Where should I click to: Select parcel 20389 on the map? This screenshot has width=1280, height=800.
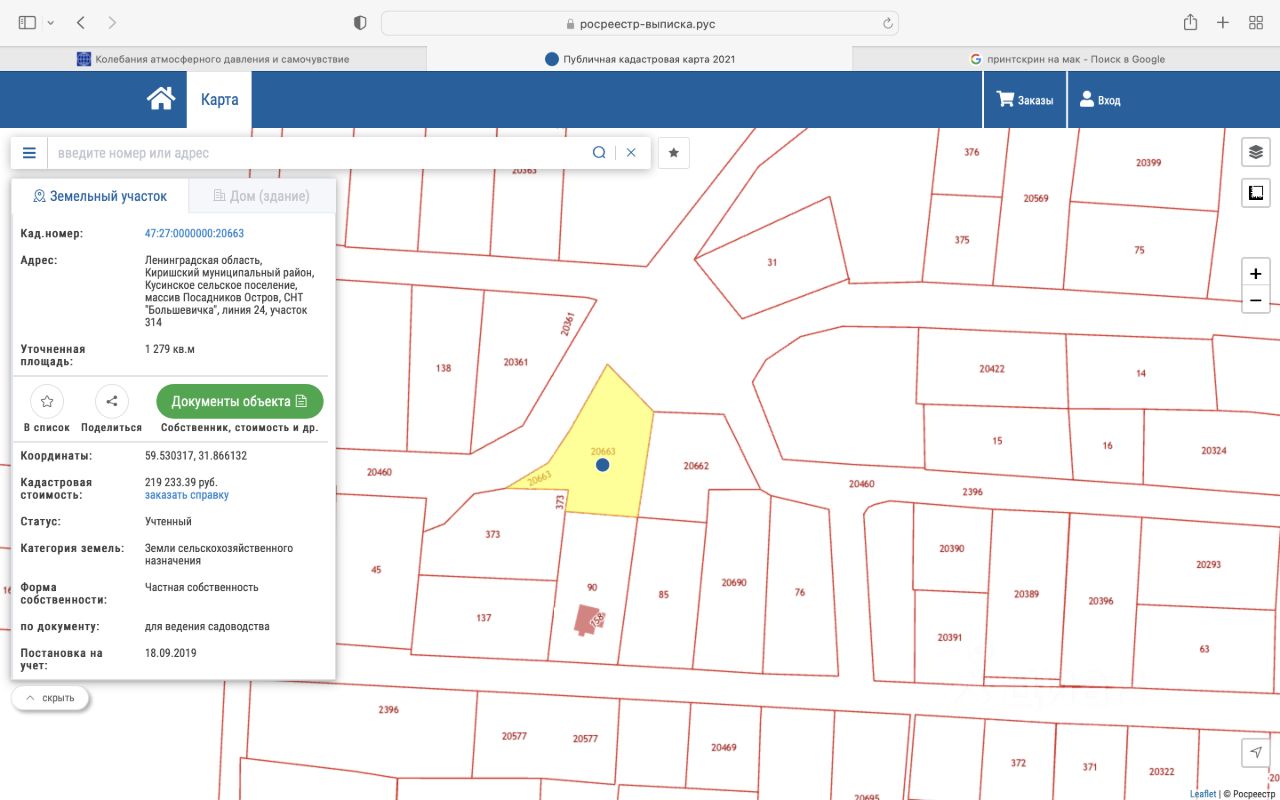click(x=1026, y=594)
